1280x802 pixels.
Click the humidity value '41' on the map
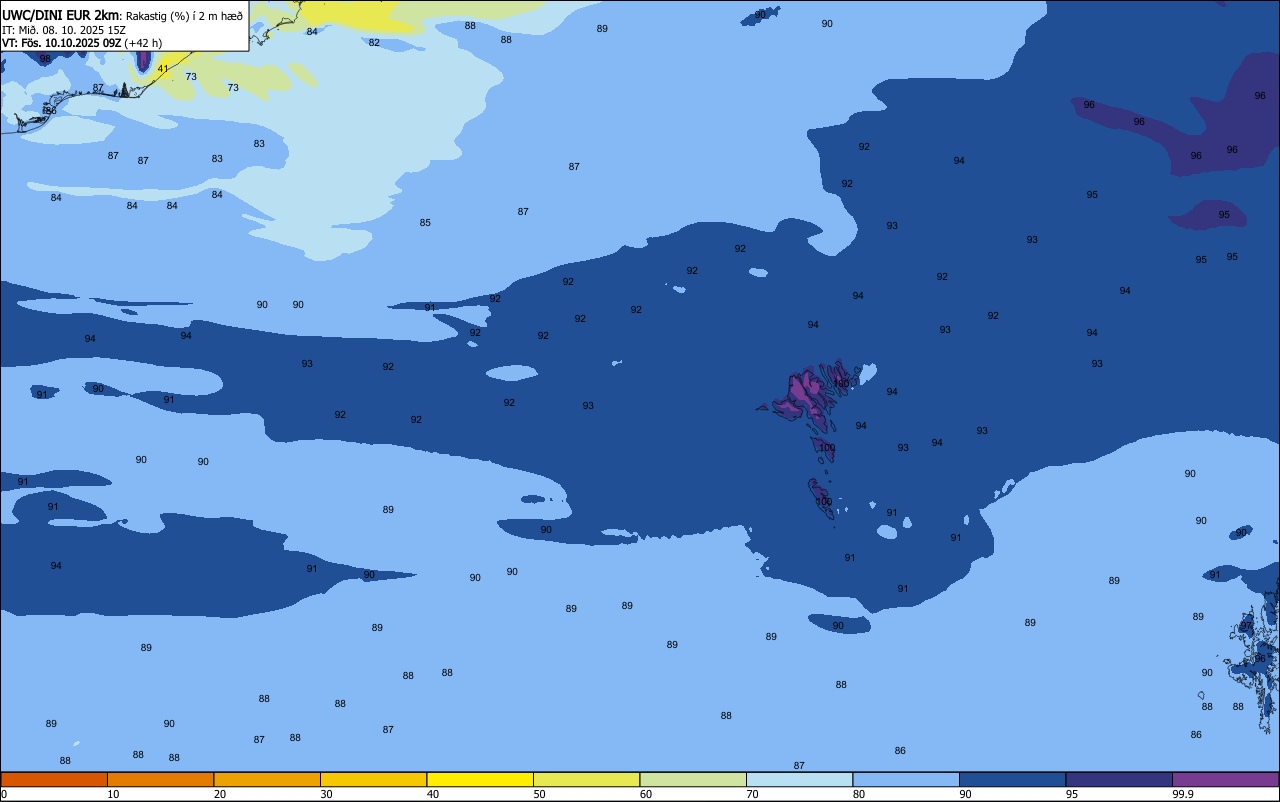point(163,69)
